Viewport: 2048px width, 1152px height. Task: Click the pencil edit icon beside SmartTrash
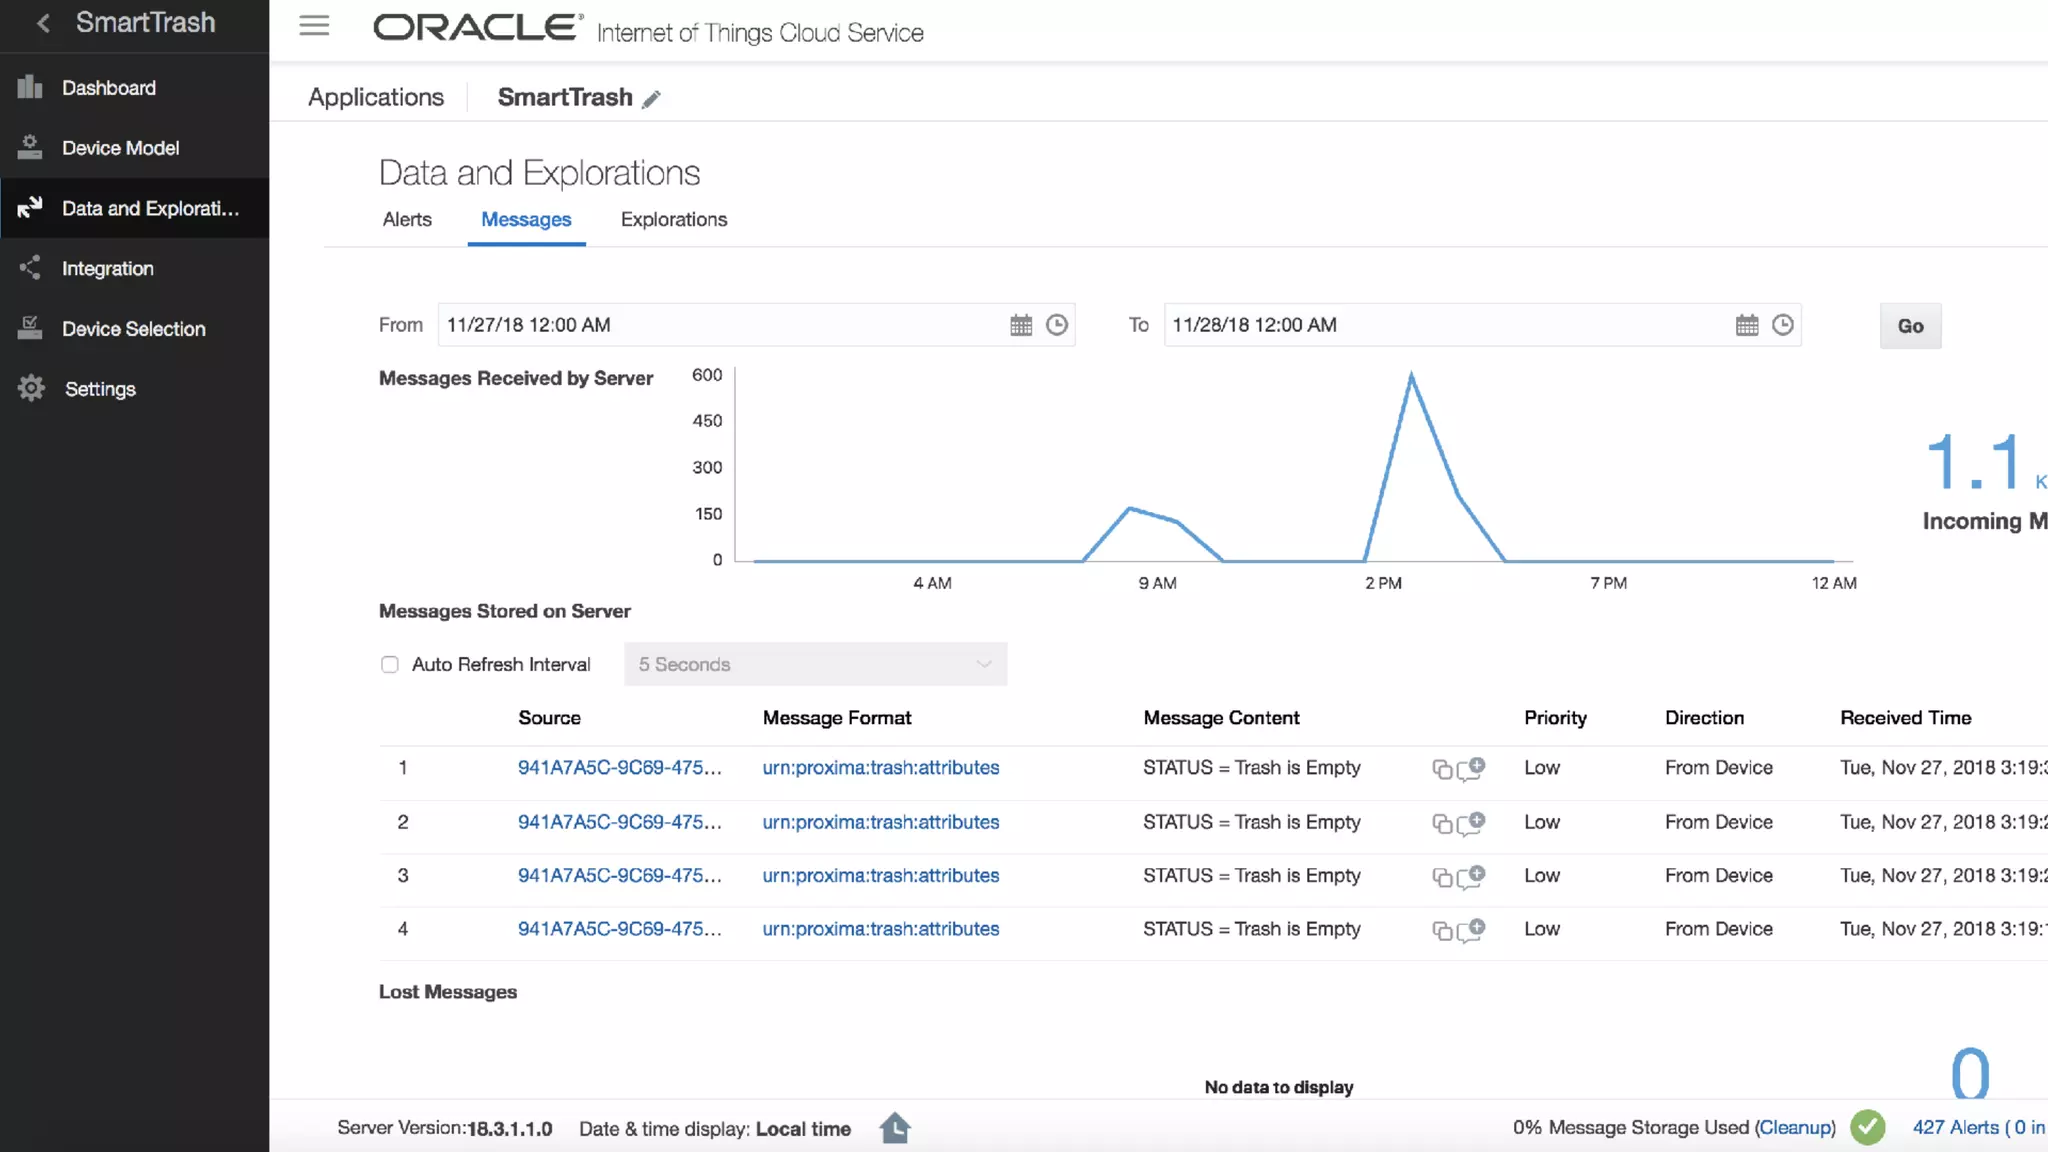point(651,99)
